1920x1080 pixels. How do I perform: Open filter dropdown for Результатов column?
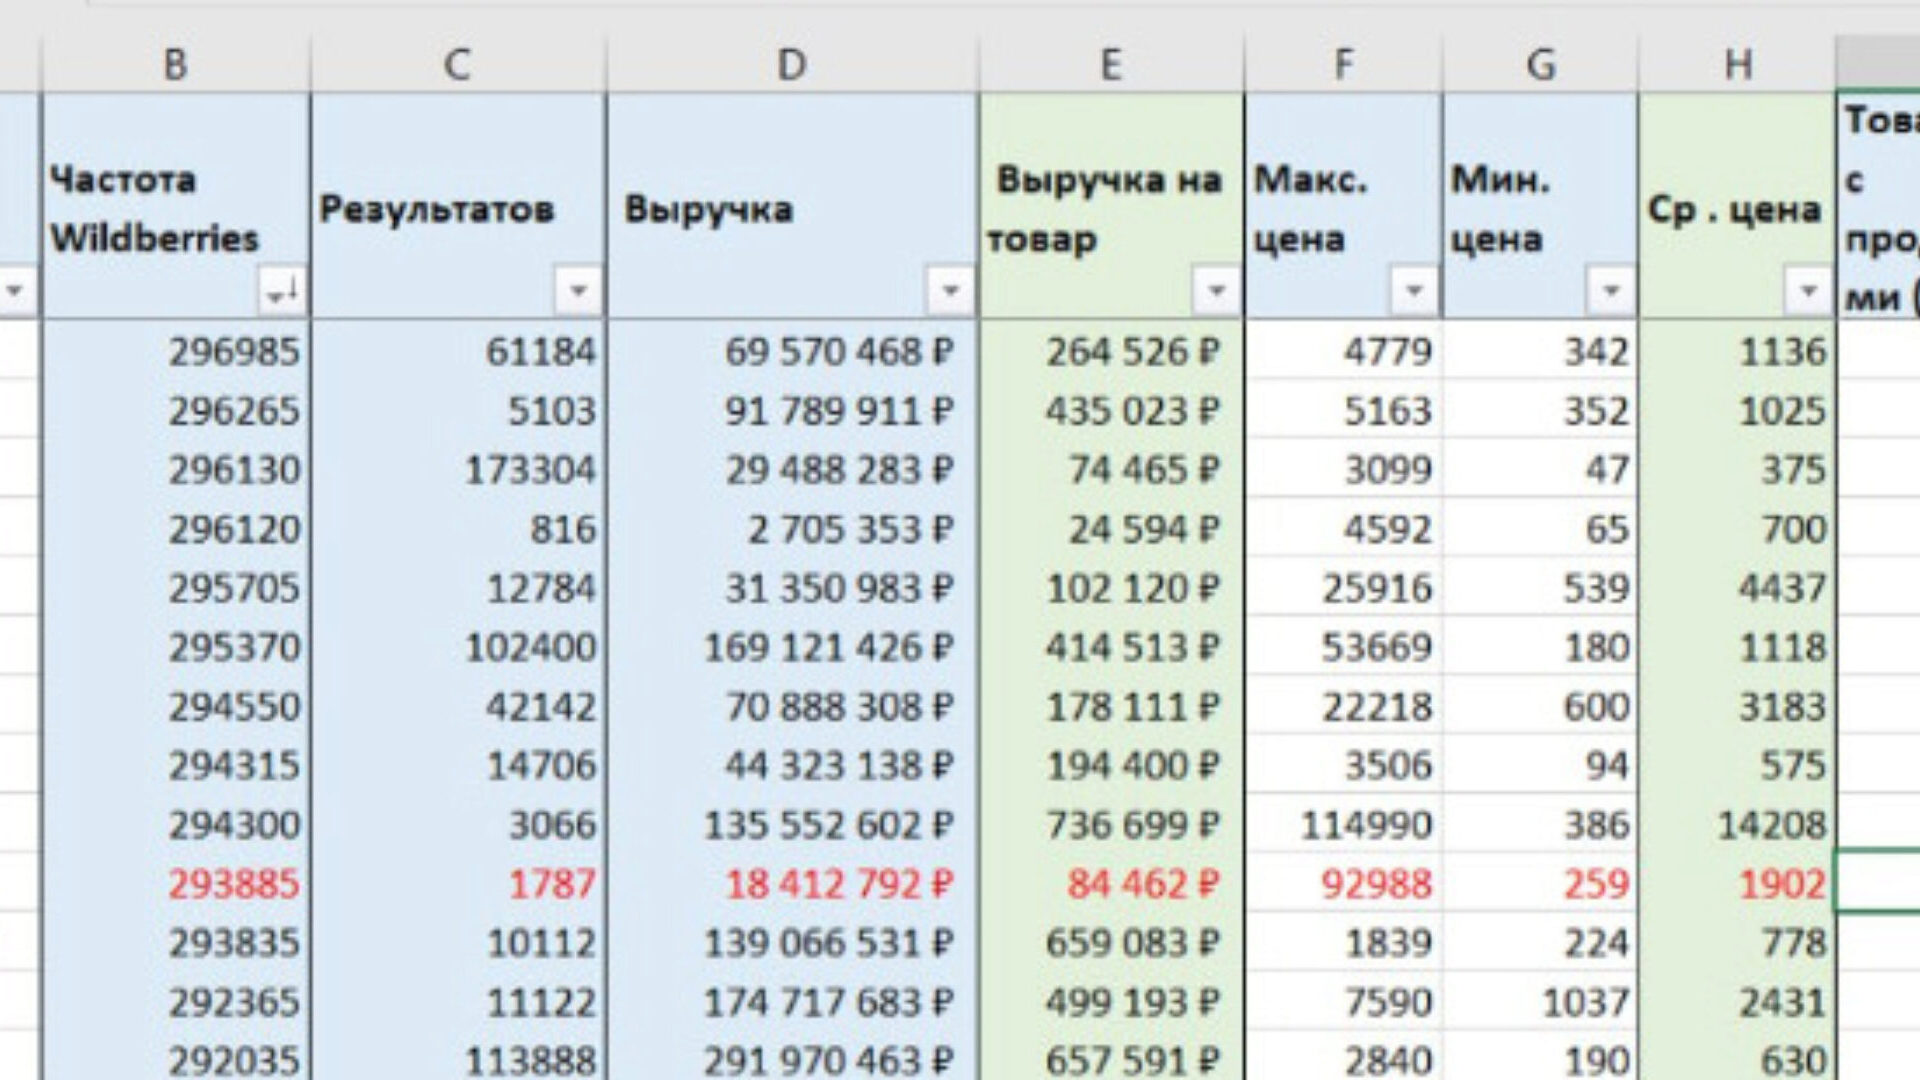tap(577, 291)
